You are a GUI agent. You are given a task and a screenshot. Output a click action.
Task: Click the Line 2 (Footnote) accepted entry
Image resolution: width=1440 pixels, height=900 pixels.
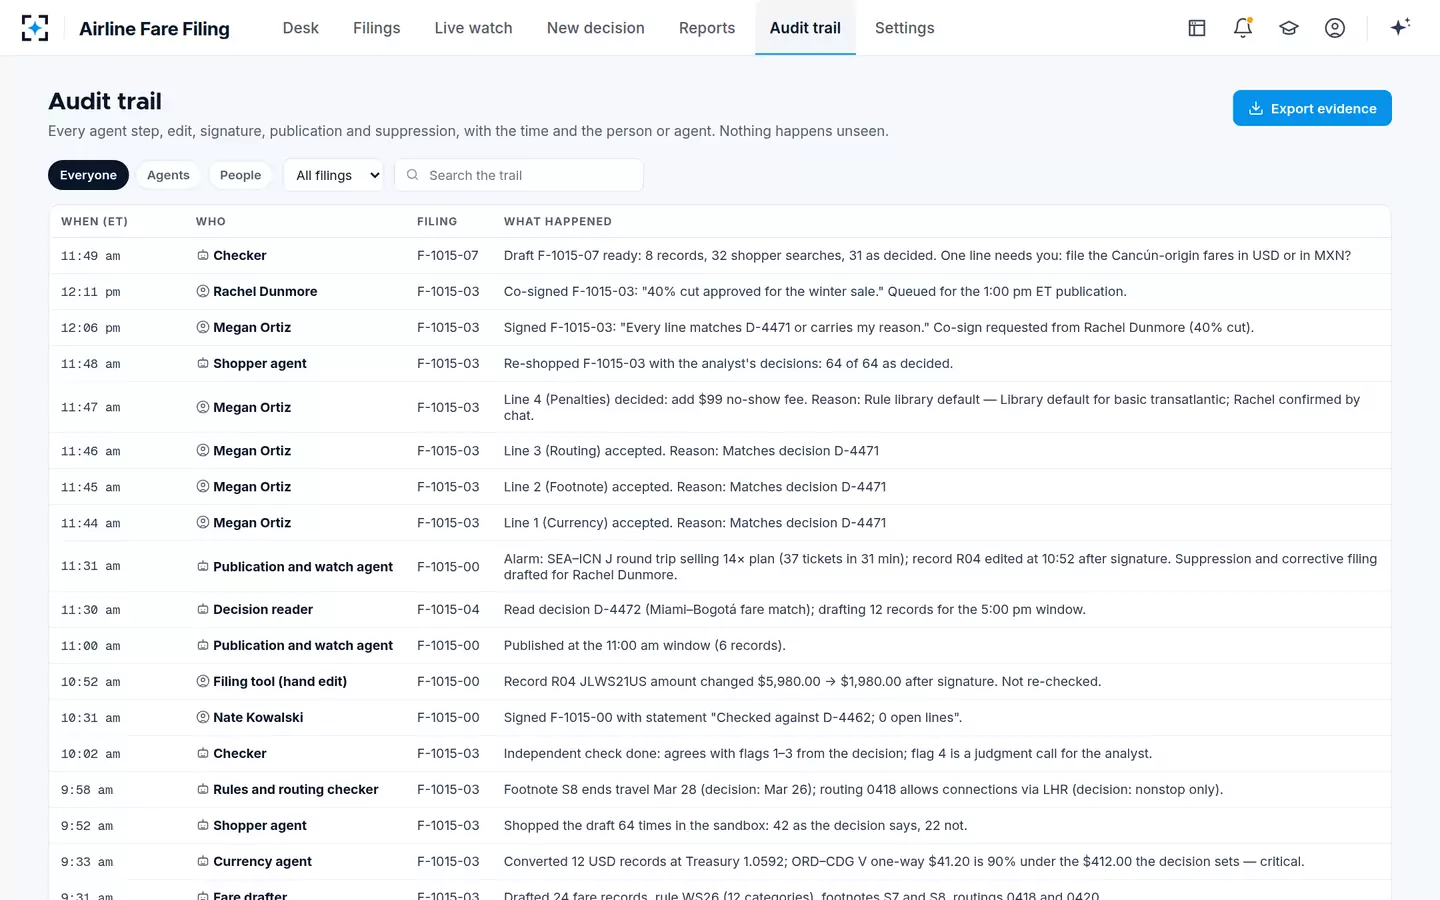(x=695, y=487)
